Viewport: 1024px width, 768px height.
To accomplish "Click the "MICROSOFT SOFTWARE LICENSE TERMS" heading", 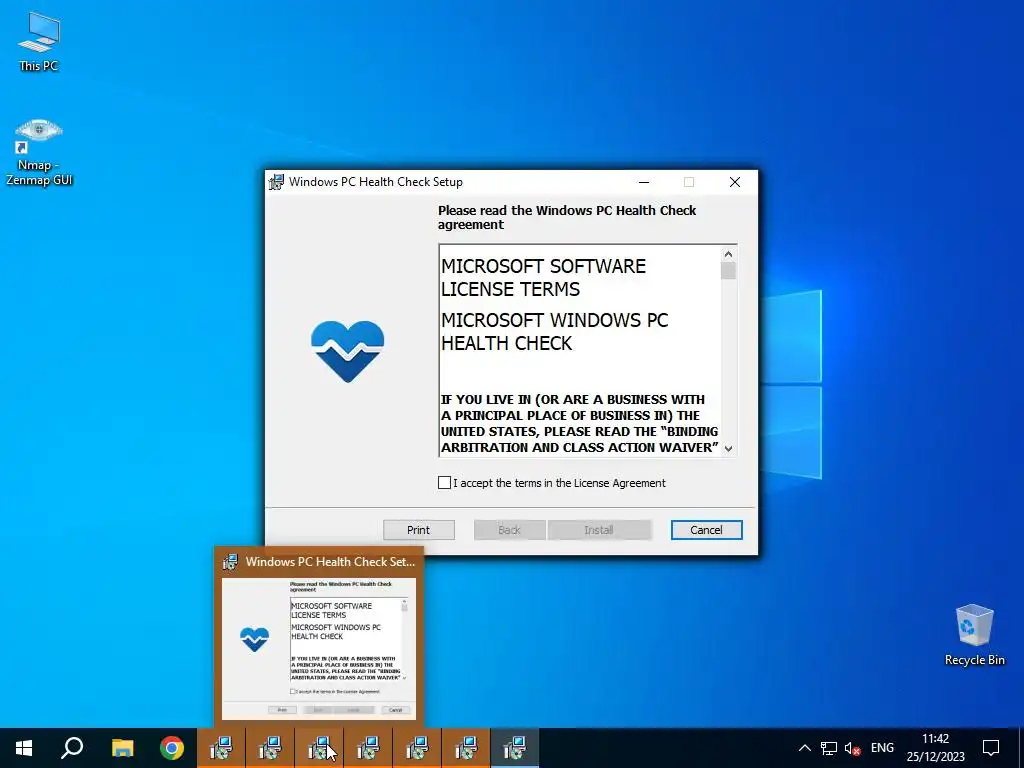I will (x=543, y=278).
